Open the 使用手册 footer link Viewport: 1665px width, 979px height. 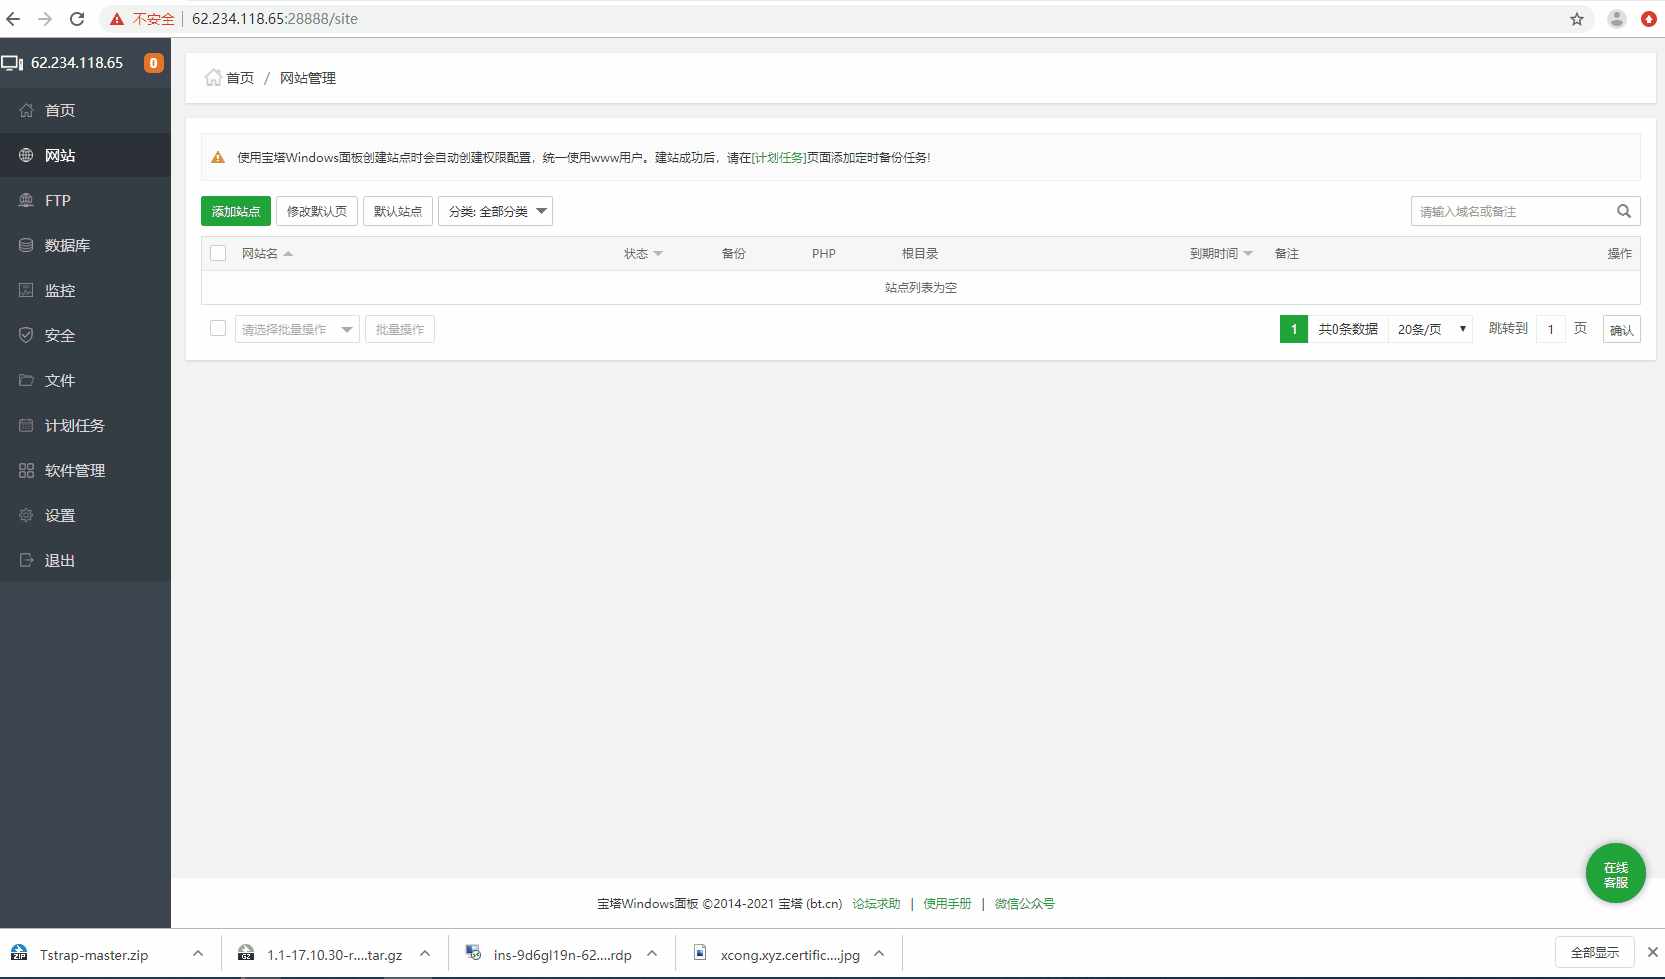(x=947, y=904)
